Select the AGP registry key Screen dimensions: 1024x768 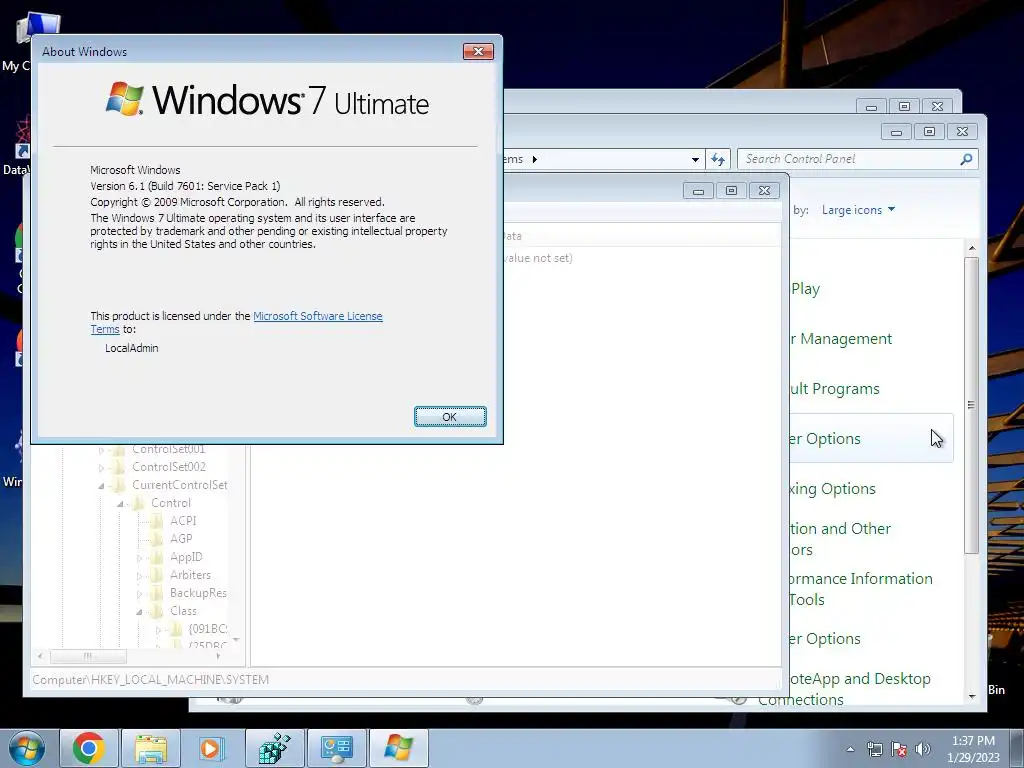pyautogui.click(x=181, y=539)
